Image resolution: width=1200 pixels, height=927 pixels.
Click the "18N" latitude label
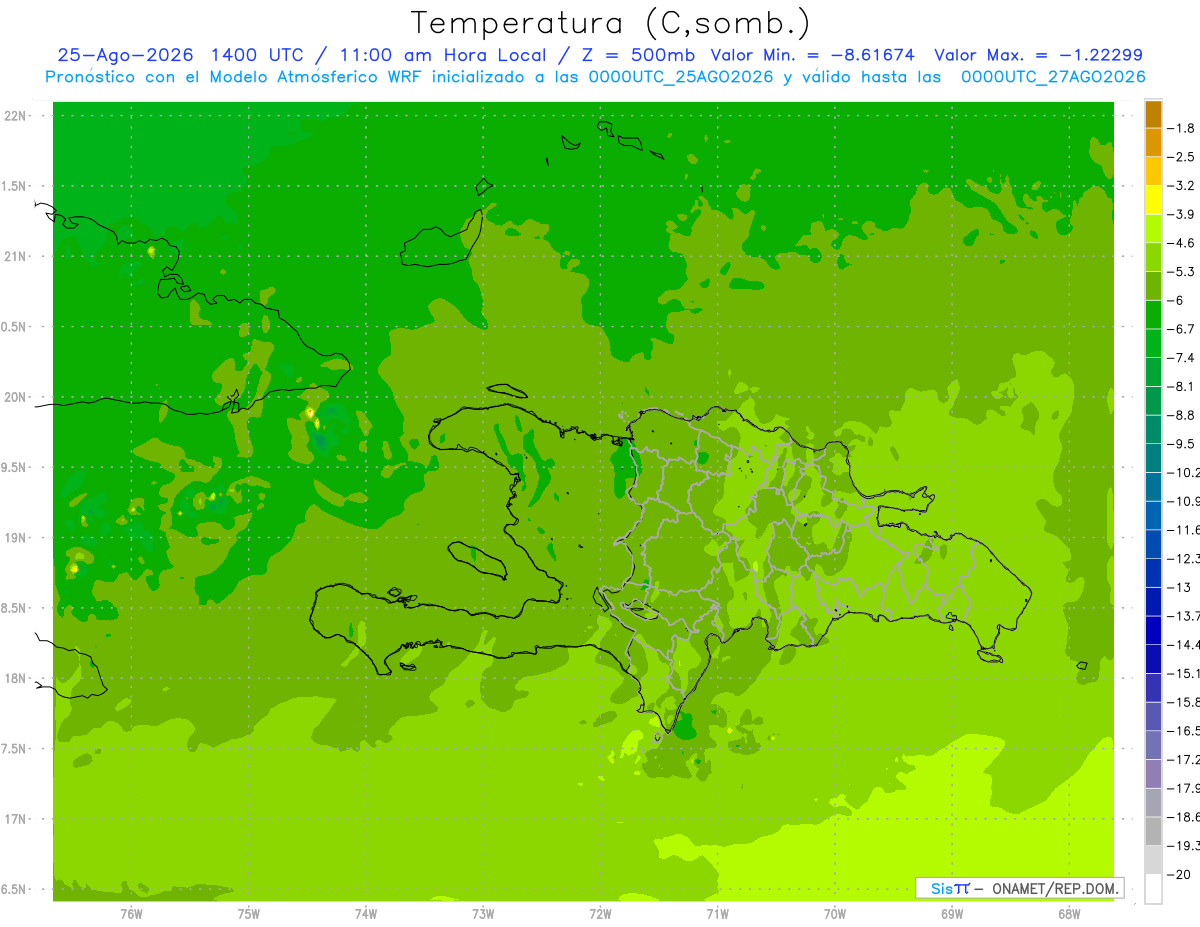(x=17, y=678)
